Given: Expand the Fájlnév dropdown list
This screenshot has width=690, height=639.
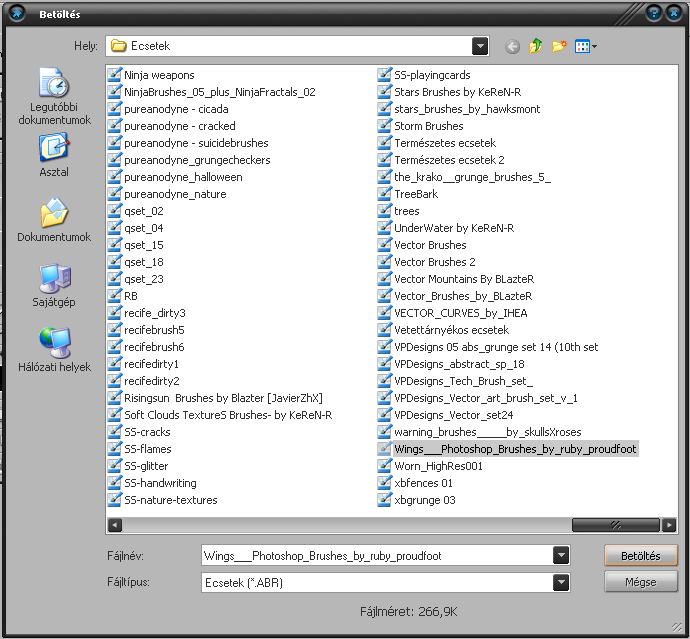Looking at the screenshot, I should 561,556.
